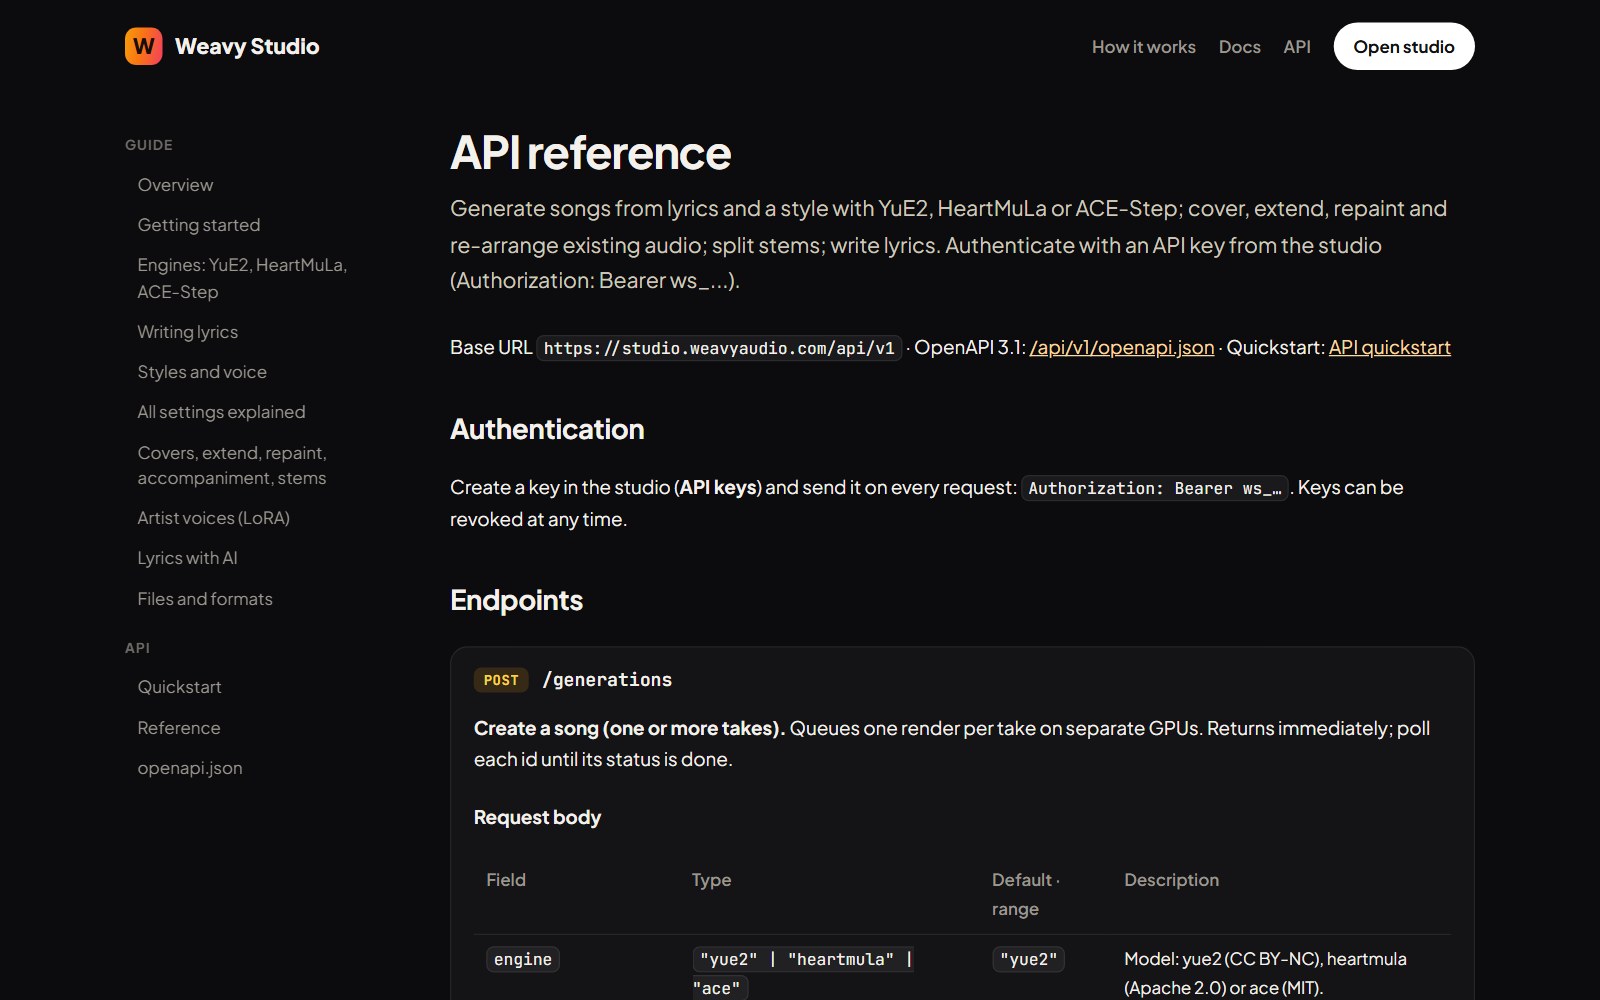Screen dimensions: 1600x1000
Task: Click the base URL code snippet
Action: point(719,348)
